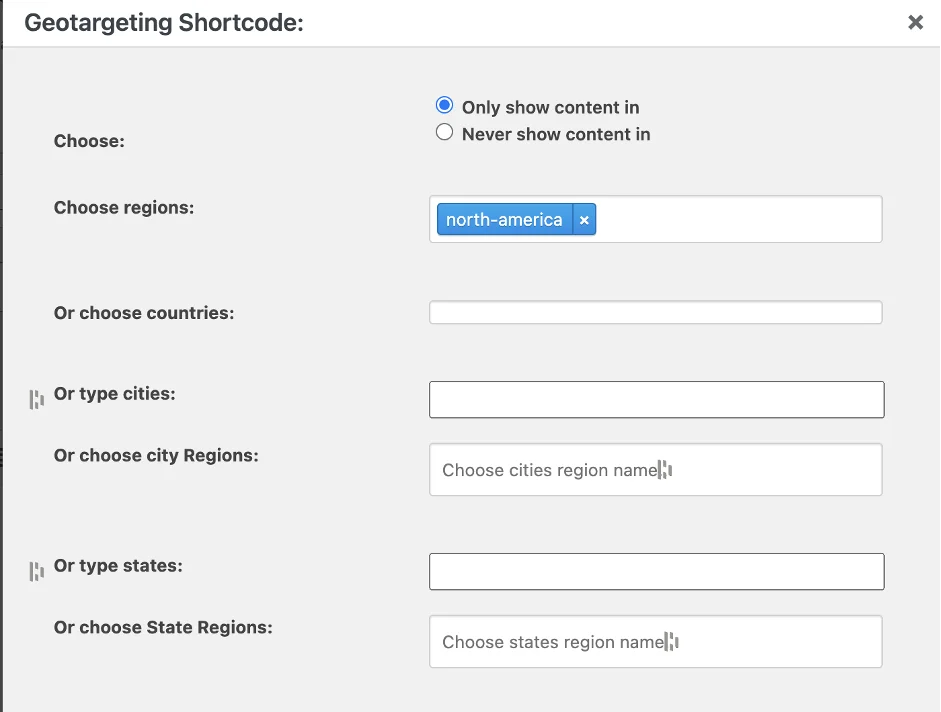Viewport: 941px width, 712px height.
Task: Select 'Never show content in' option
Action: (444, 132)
